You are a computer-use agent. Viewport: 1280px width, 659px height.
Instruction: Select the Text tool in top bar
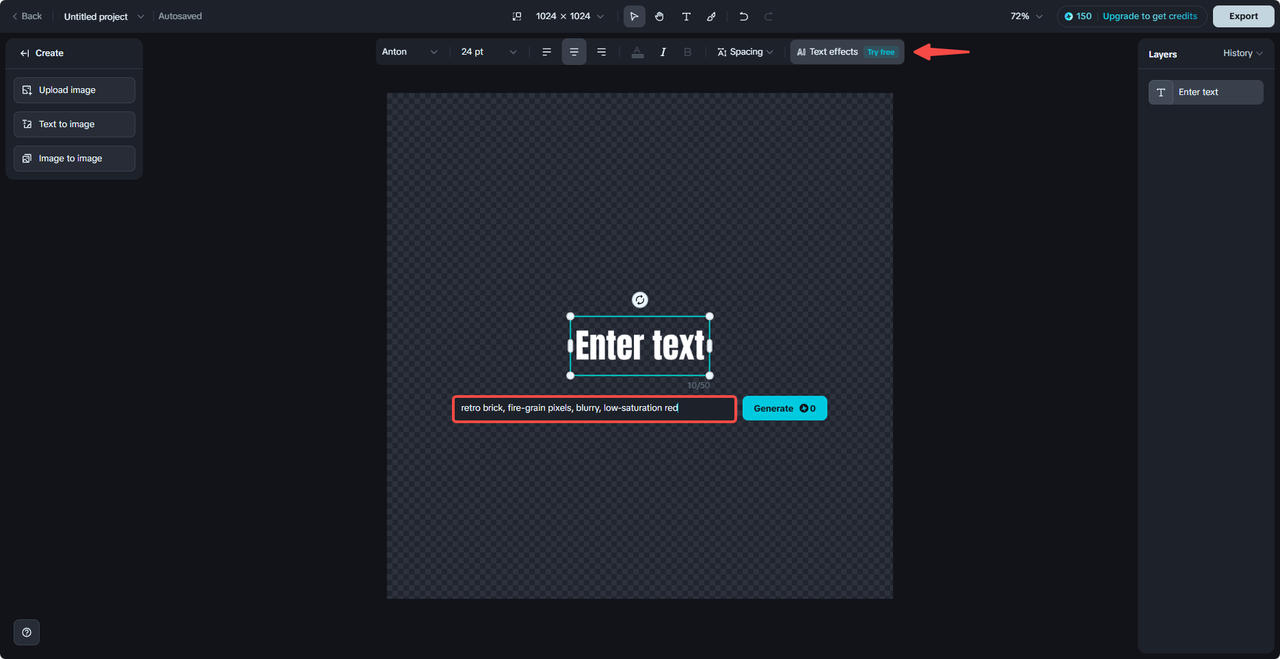(686, 16)
